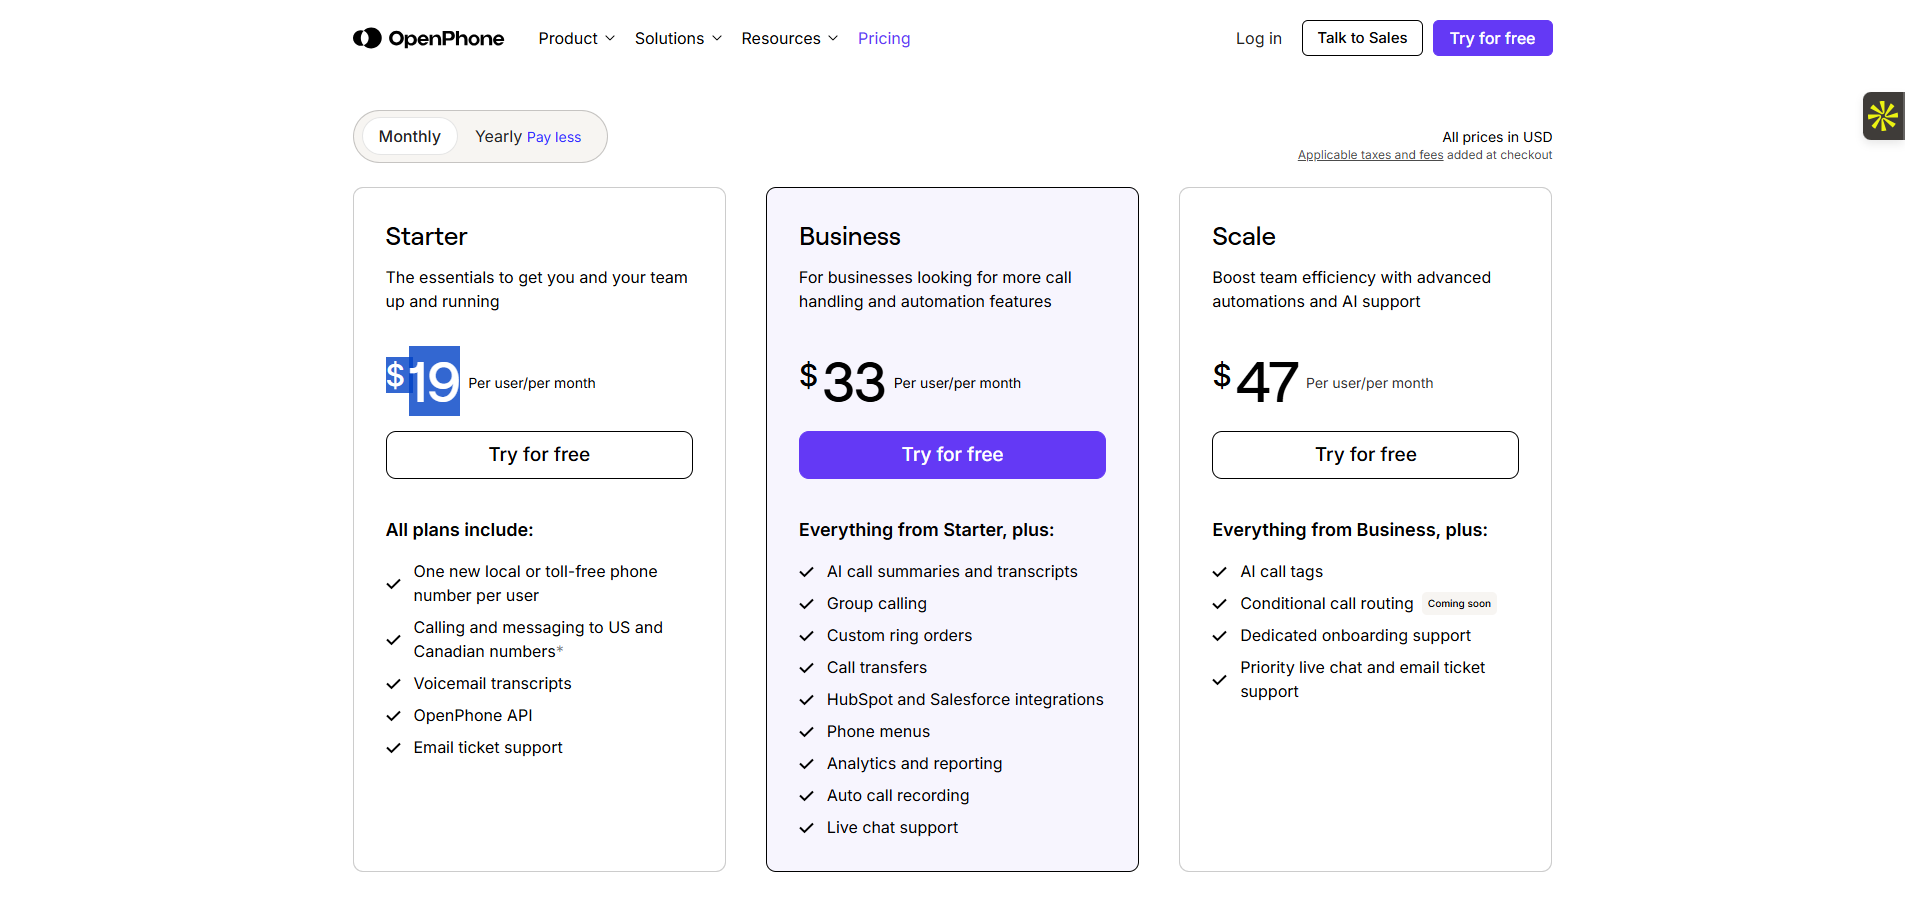Click checkmark next to OpenPhone API

[x=393, y=716]
